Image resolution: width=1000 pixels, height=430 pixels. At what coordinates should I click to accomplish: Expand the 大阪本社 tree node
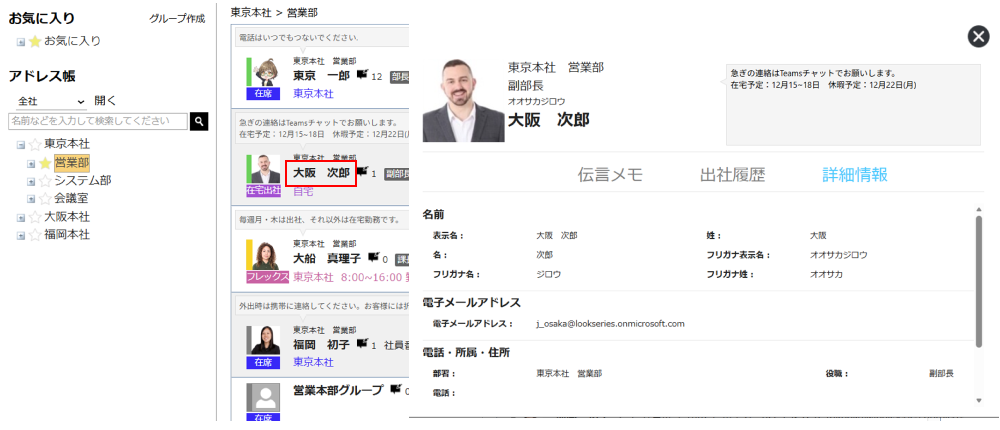click(21, 217)
